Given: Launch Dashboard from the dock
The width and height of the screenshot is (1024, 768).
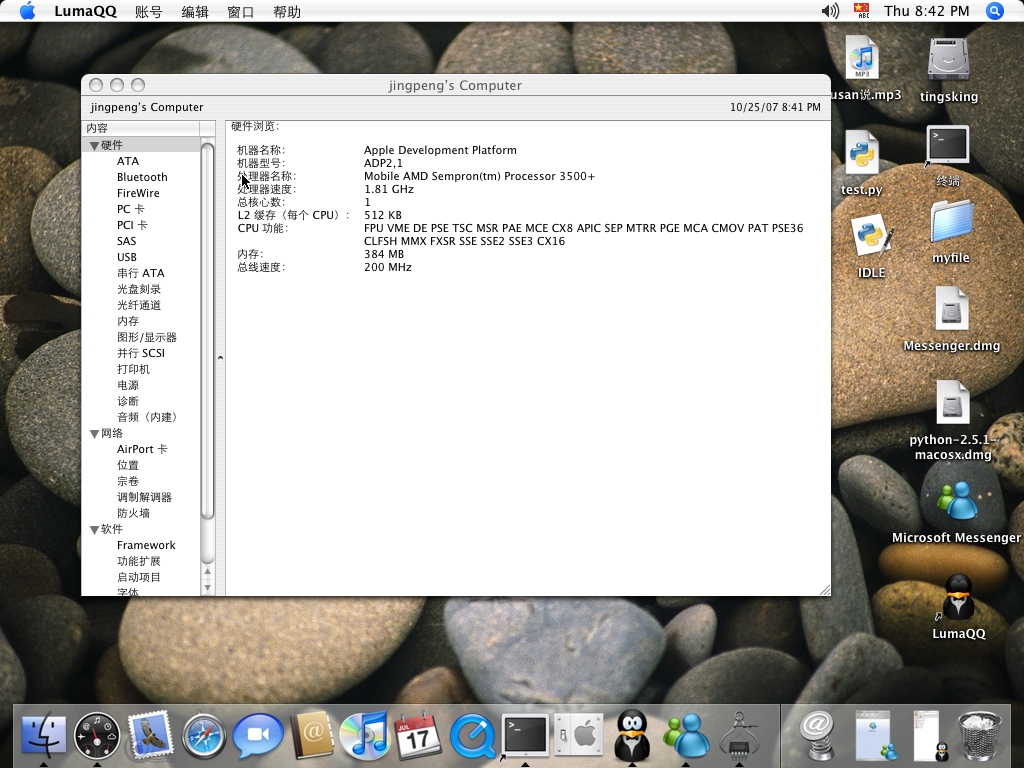Looking at the screenshot, I should pos(97,736).
